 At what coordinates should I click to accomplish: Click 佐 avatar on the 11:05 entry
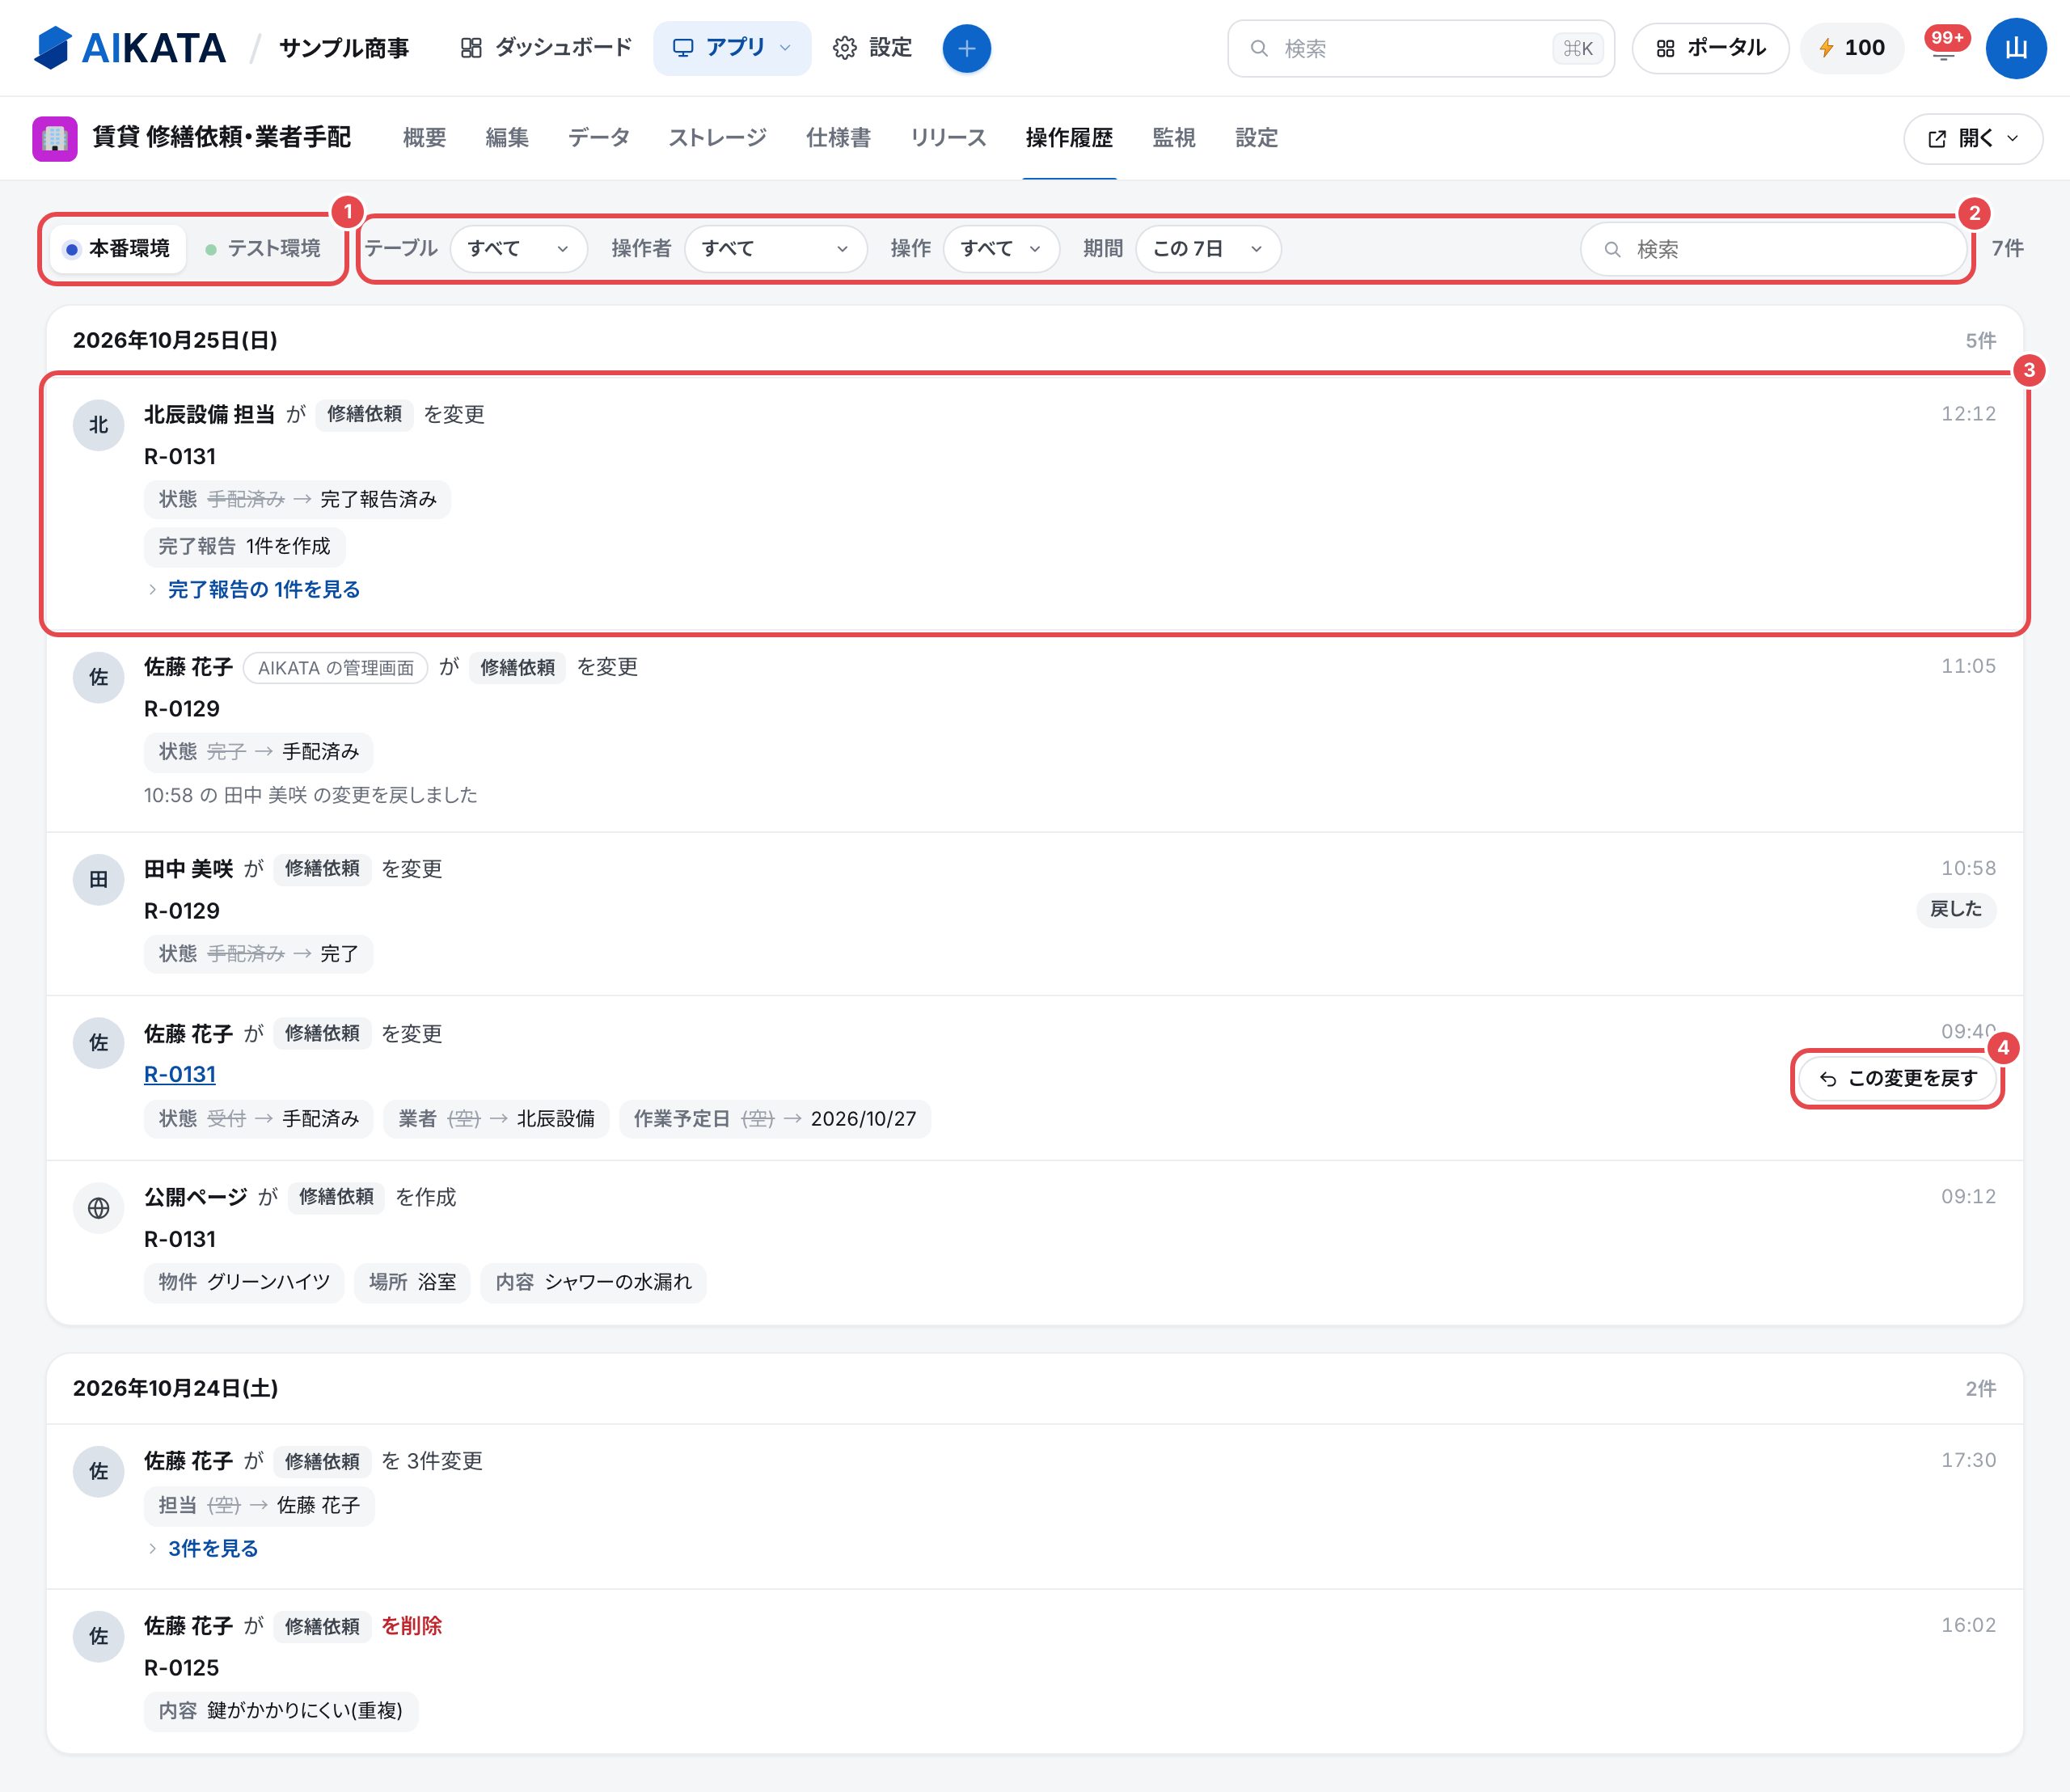(x=98, y=677)
